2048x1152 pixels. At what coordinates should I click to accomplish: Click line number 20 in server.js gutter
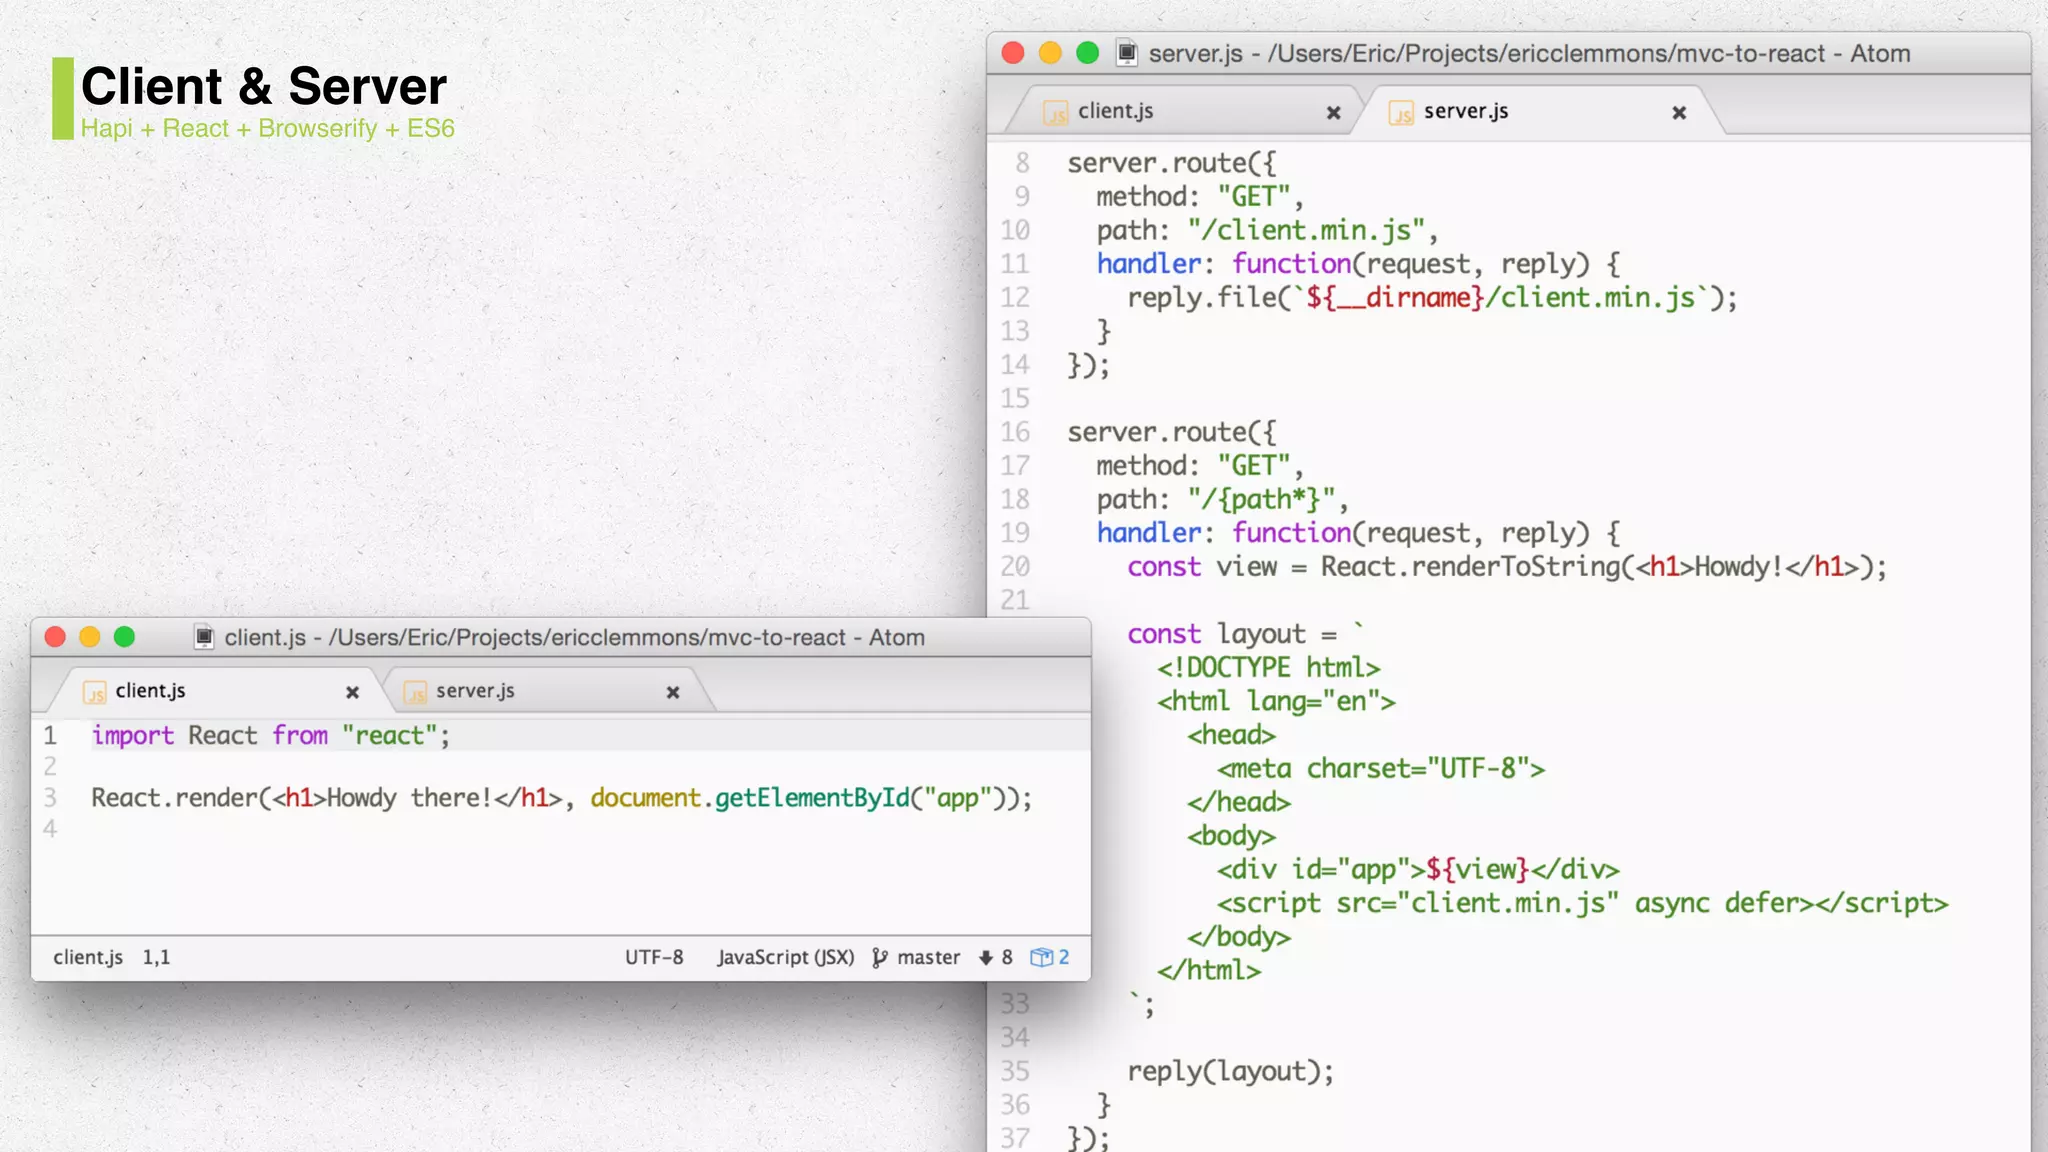pyautogui.click(x=1015, y=567)
